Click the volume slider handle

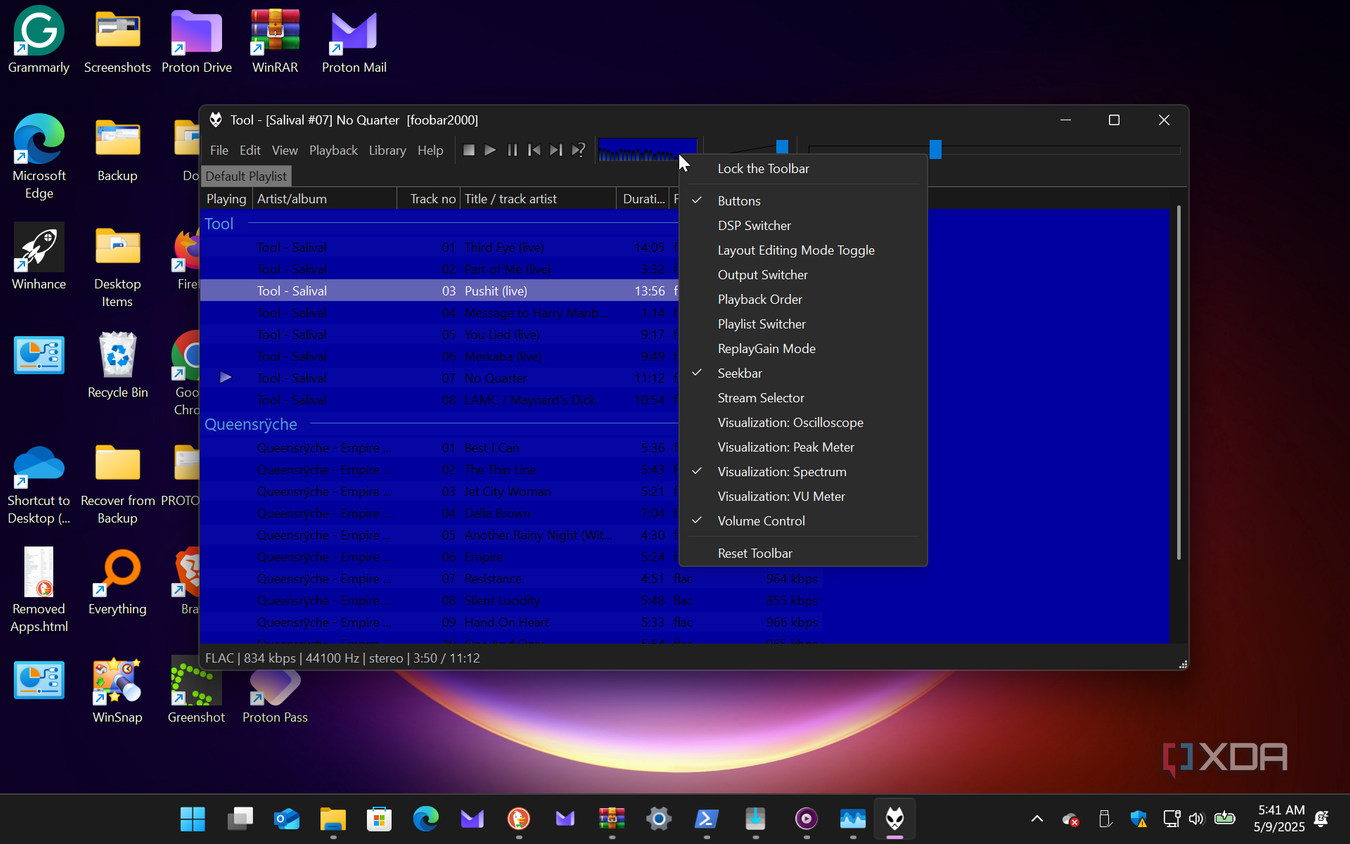click(782, 148)
